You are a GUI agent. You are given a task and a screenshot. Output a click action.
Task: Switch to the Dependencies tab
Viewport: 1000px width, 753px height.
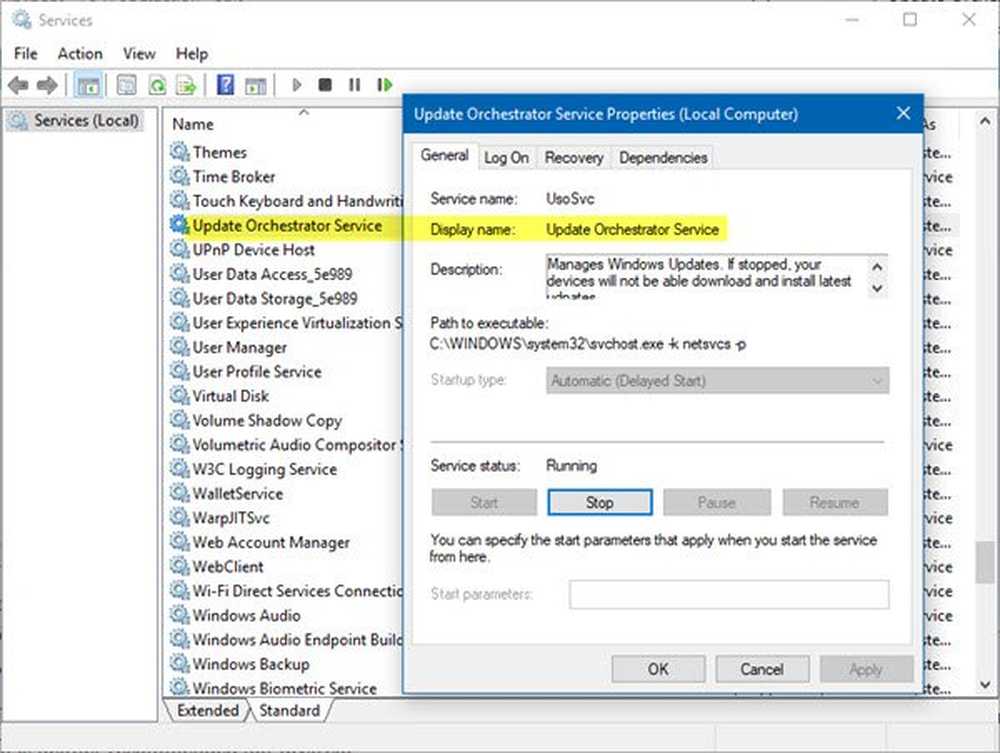pos(665,157)
